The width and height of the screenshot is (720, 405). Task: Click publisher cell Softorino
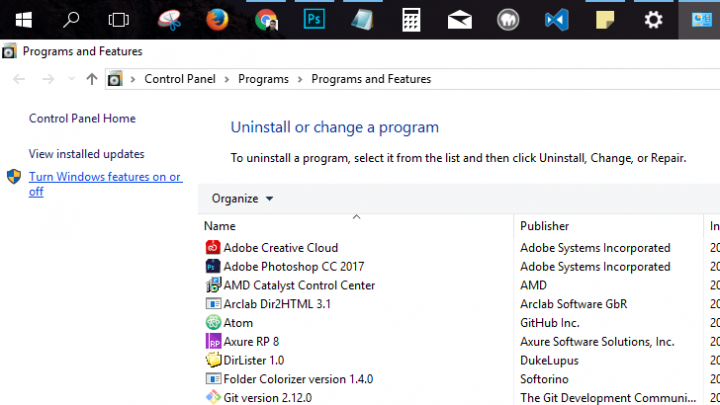(544, 379)
